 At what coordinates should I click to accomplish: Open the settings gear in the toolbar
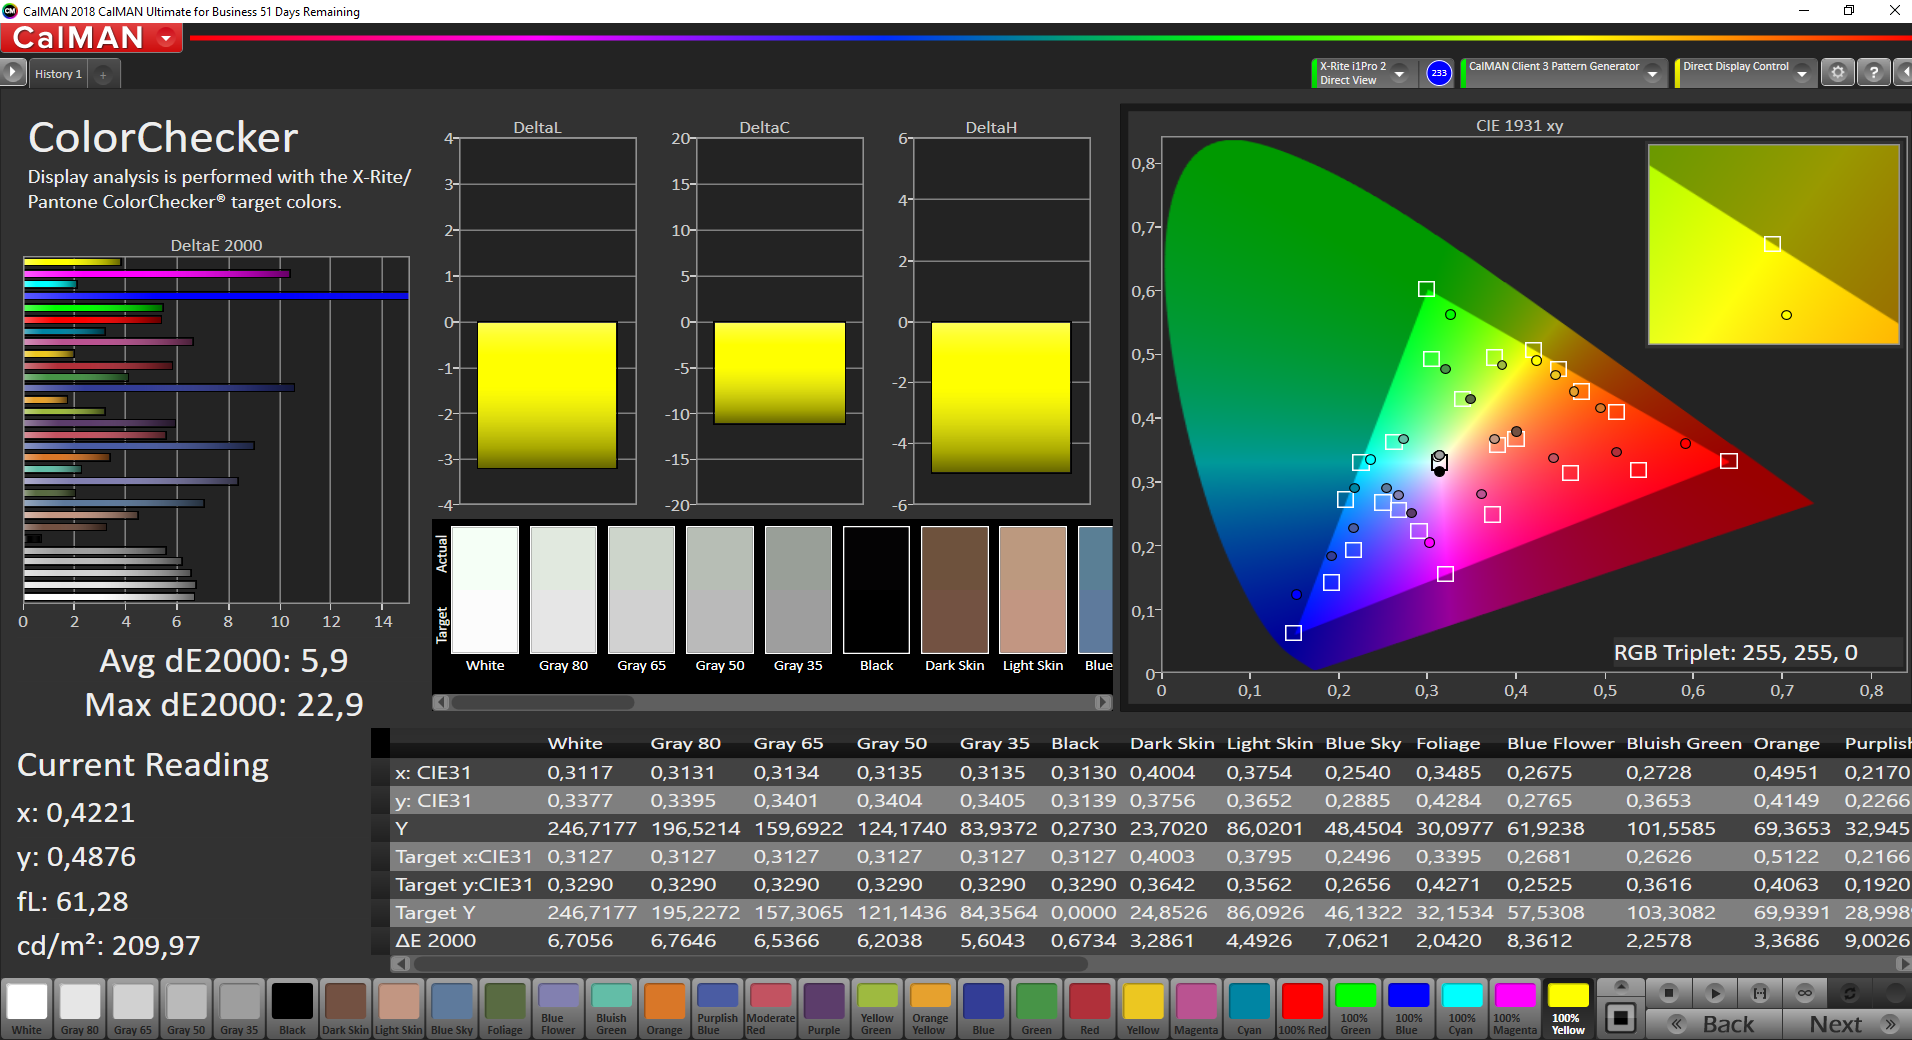click(x=1837, y=73)
